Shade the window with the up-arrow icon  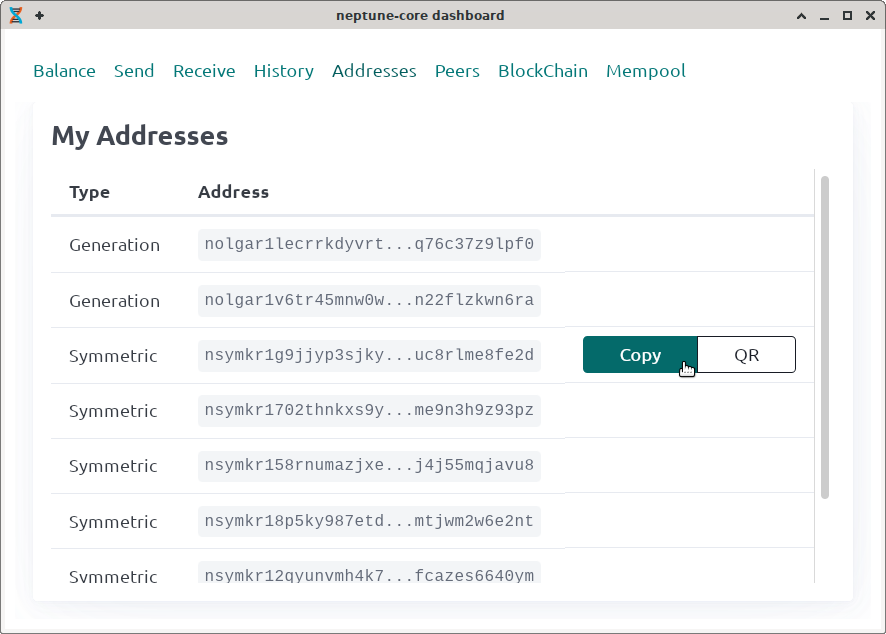pos(802,16)
